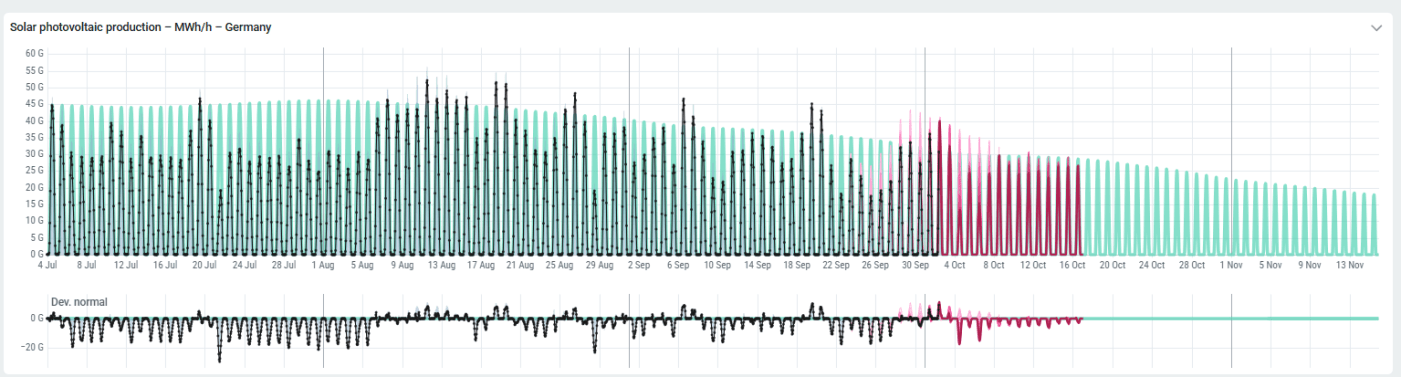Click the '1 Nov' date label
Viewport: 1401px width, 377px height.
[x=1230, y=266]
